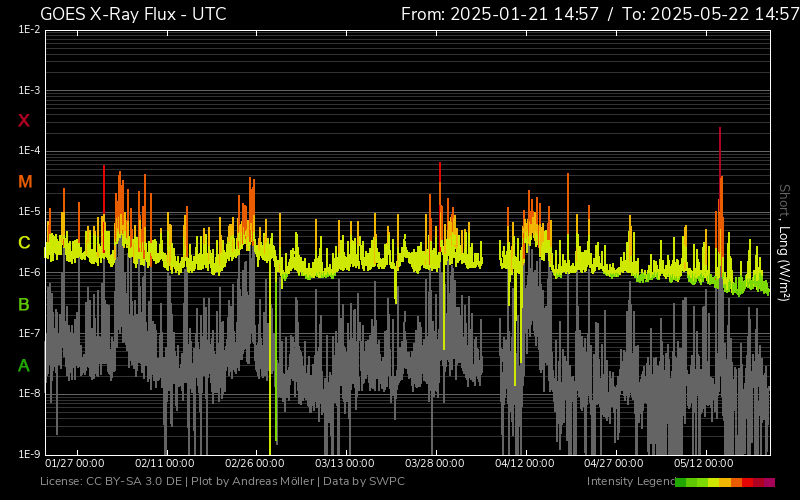Click the chart title GOES X-Ray Flux - UTC
The width and height of the screenshot is (800, 500).
[x=133, y=14]
